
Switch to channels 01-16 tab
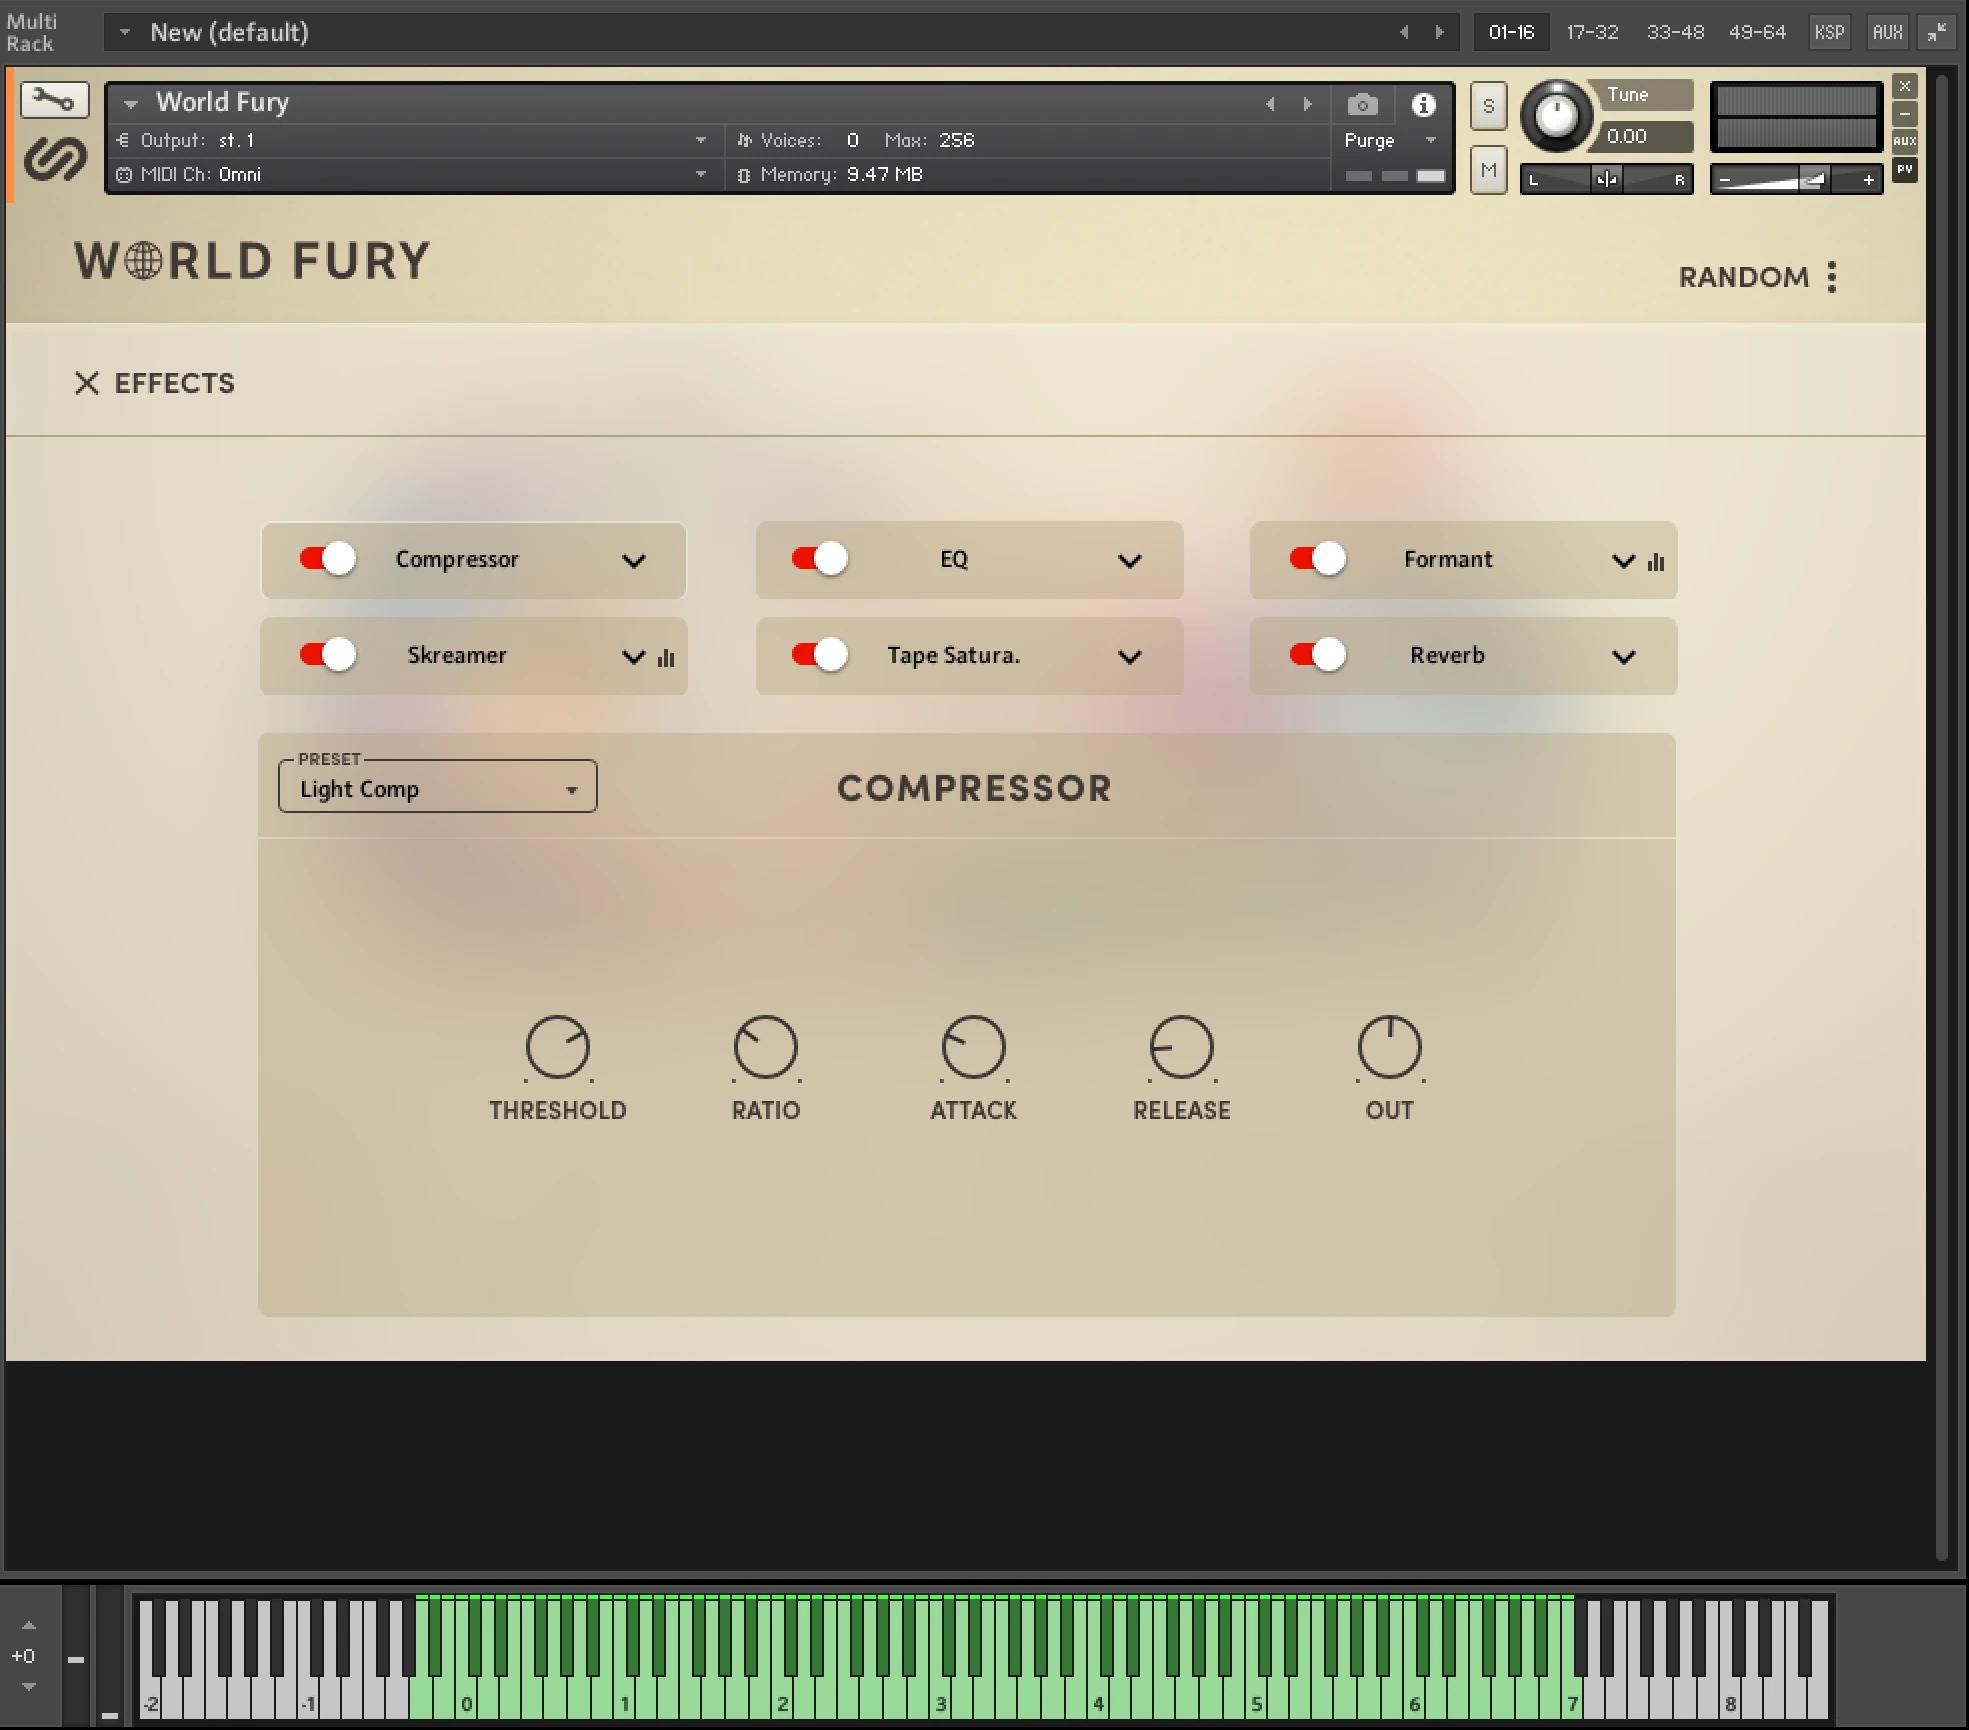[x=1511, y=32]
